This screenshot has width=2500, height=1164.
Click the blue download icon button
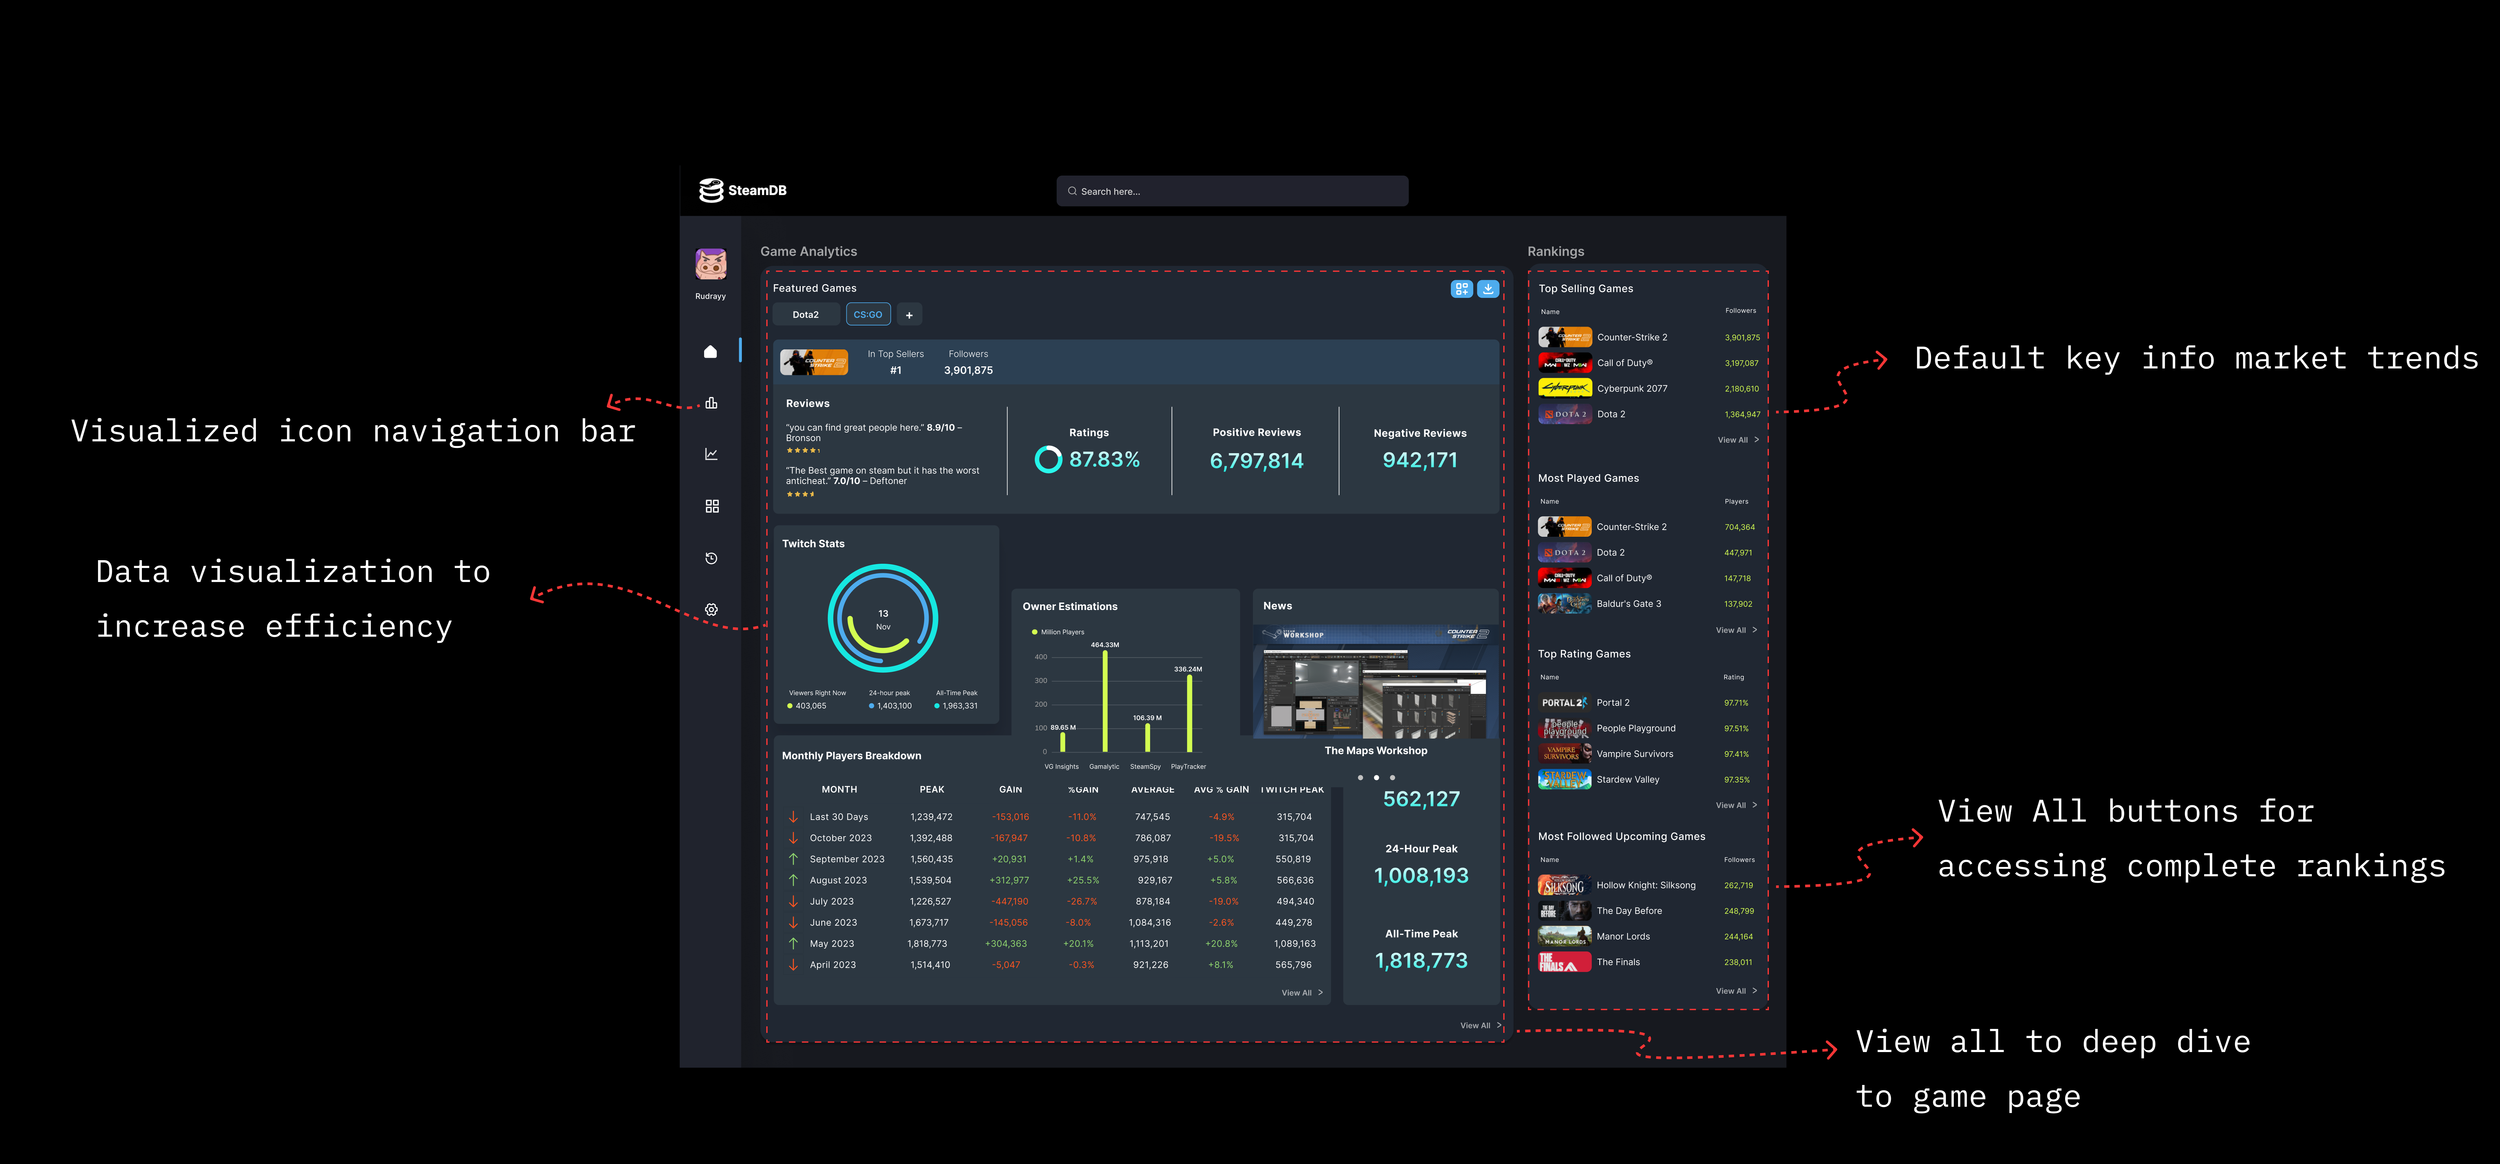[x=1488, y=289]
